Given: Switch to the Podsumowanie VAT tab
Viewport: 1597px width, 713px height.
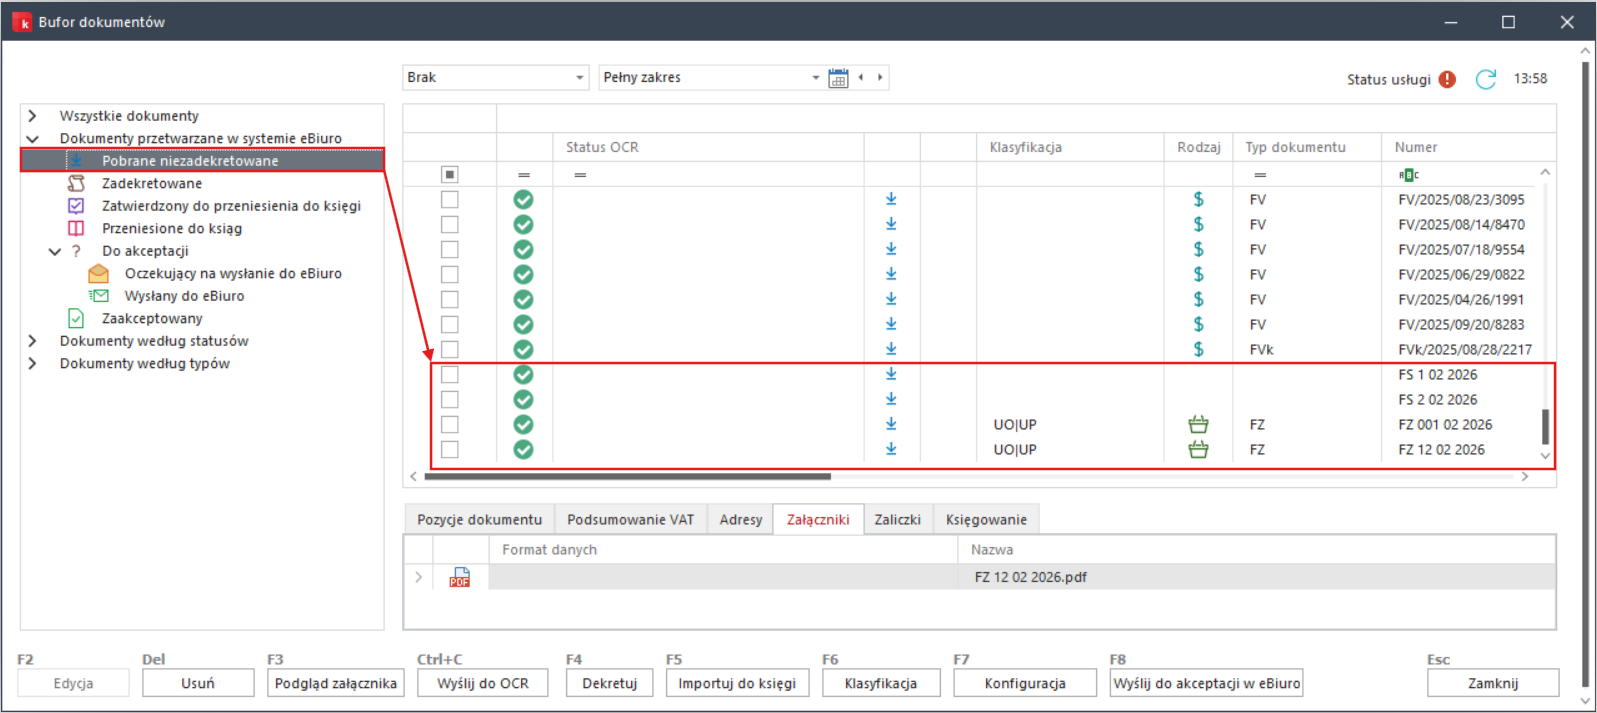Looking at the screenshot, I should 630,519.
